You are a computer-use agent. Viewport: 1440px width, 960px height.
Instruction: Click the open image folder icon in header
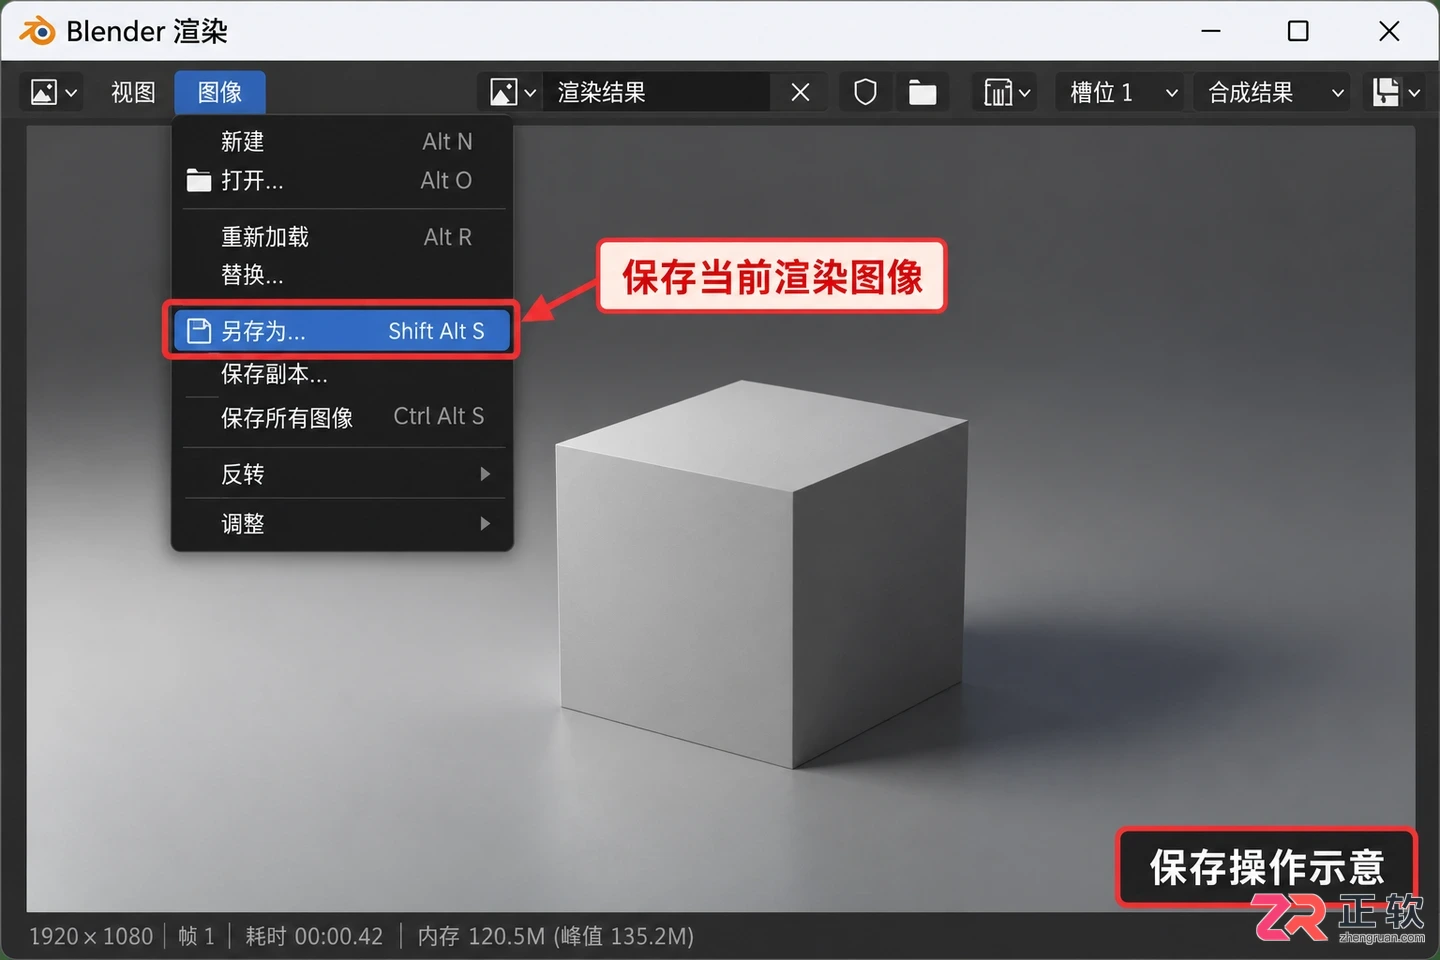(x=922, y=93)
